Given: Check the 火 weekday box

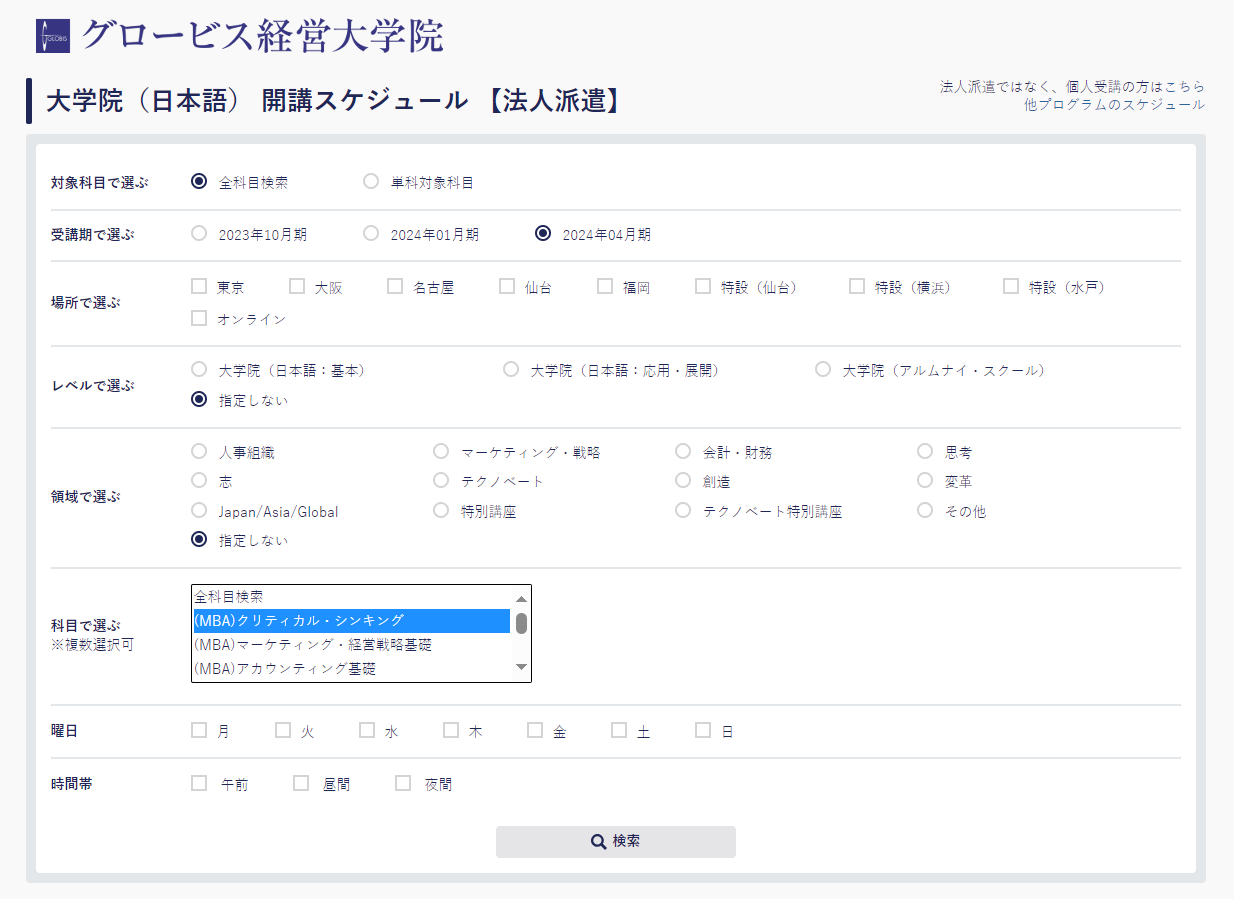Looking at the screenshot, I should click(x=283, y=730).
